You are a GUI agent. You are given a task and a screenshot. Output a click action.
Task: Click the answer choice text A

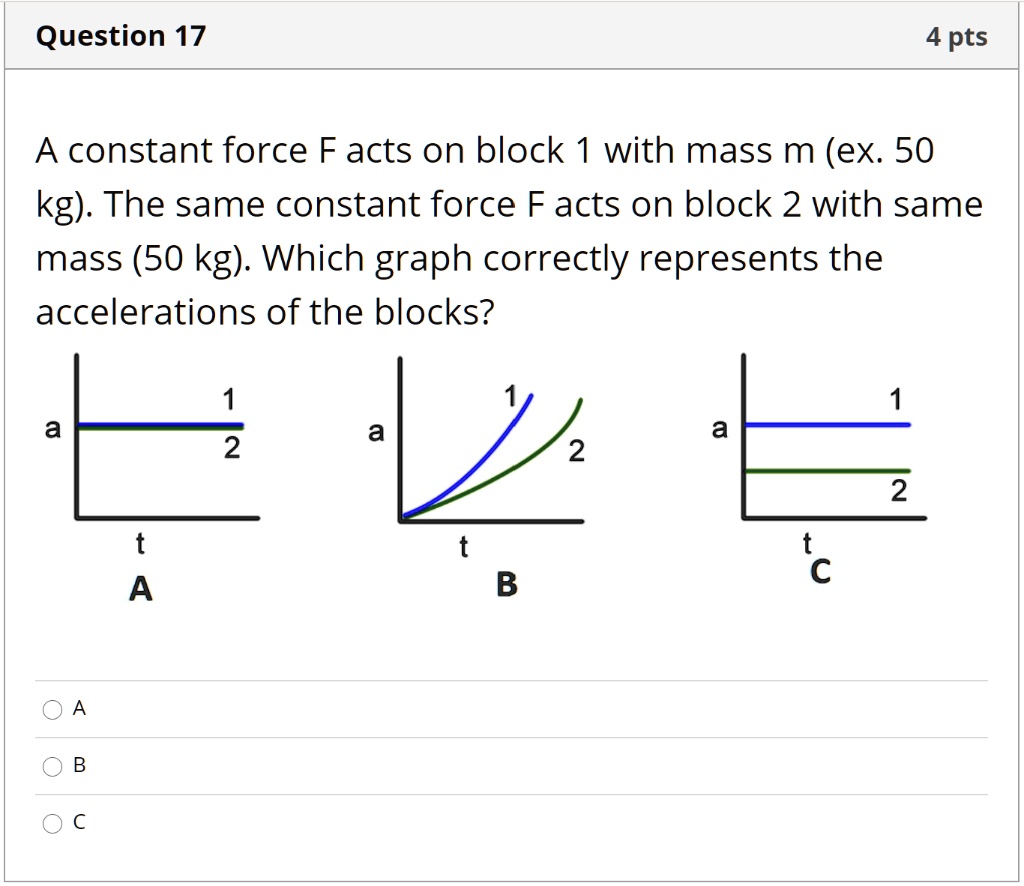pos(78,708)
